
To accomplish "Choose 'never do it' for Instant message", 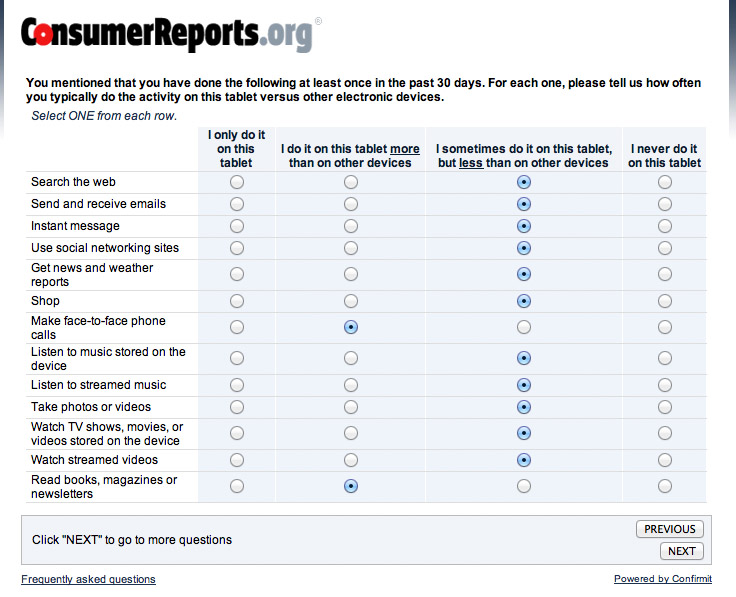I will coord(665,226).
